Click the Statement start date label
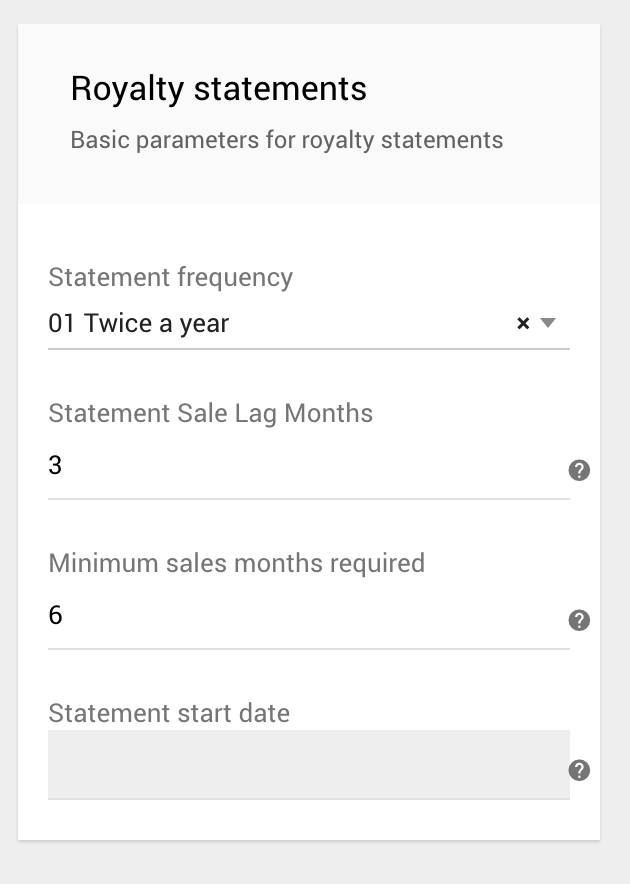This screenshot has width=630, height=884. point(168,713)
